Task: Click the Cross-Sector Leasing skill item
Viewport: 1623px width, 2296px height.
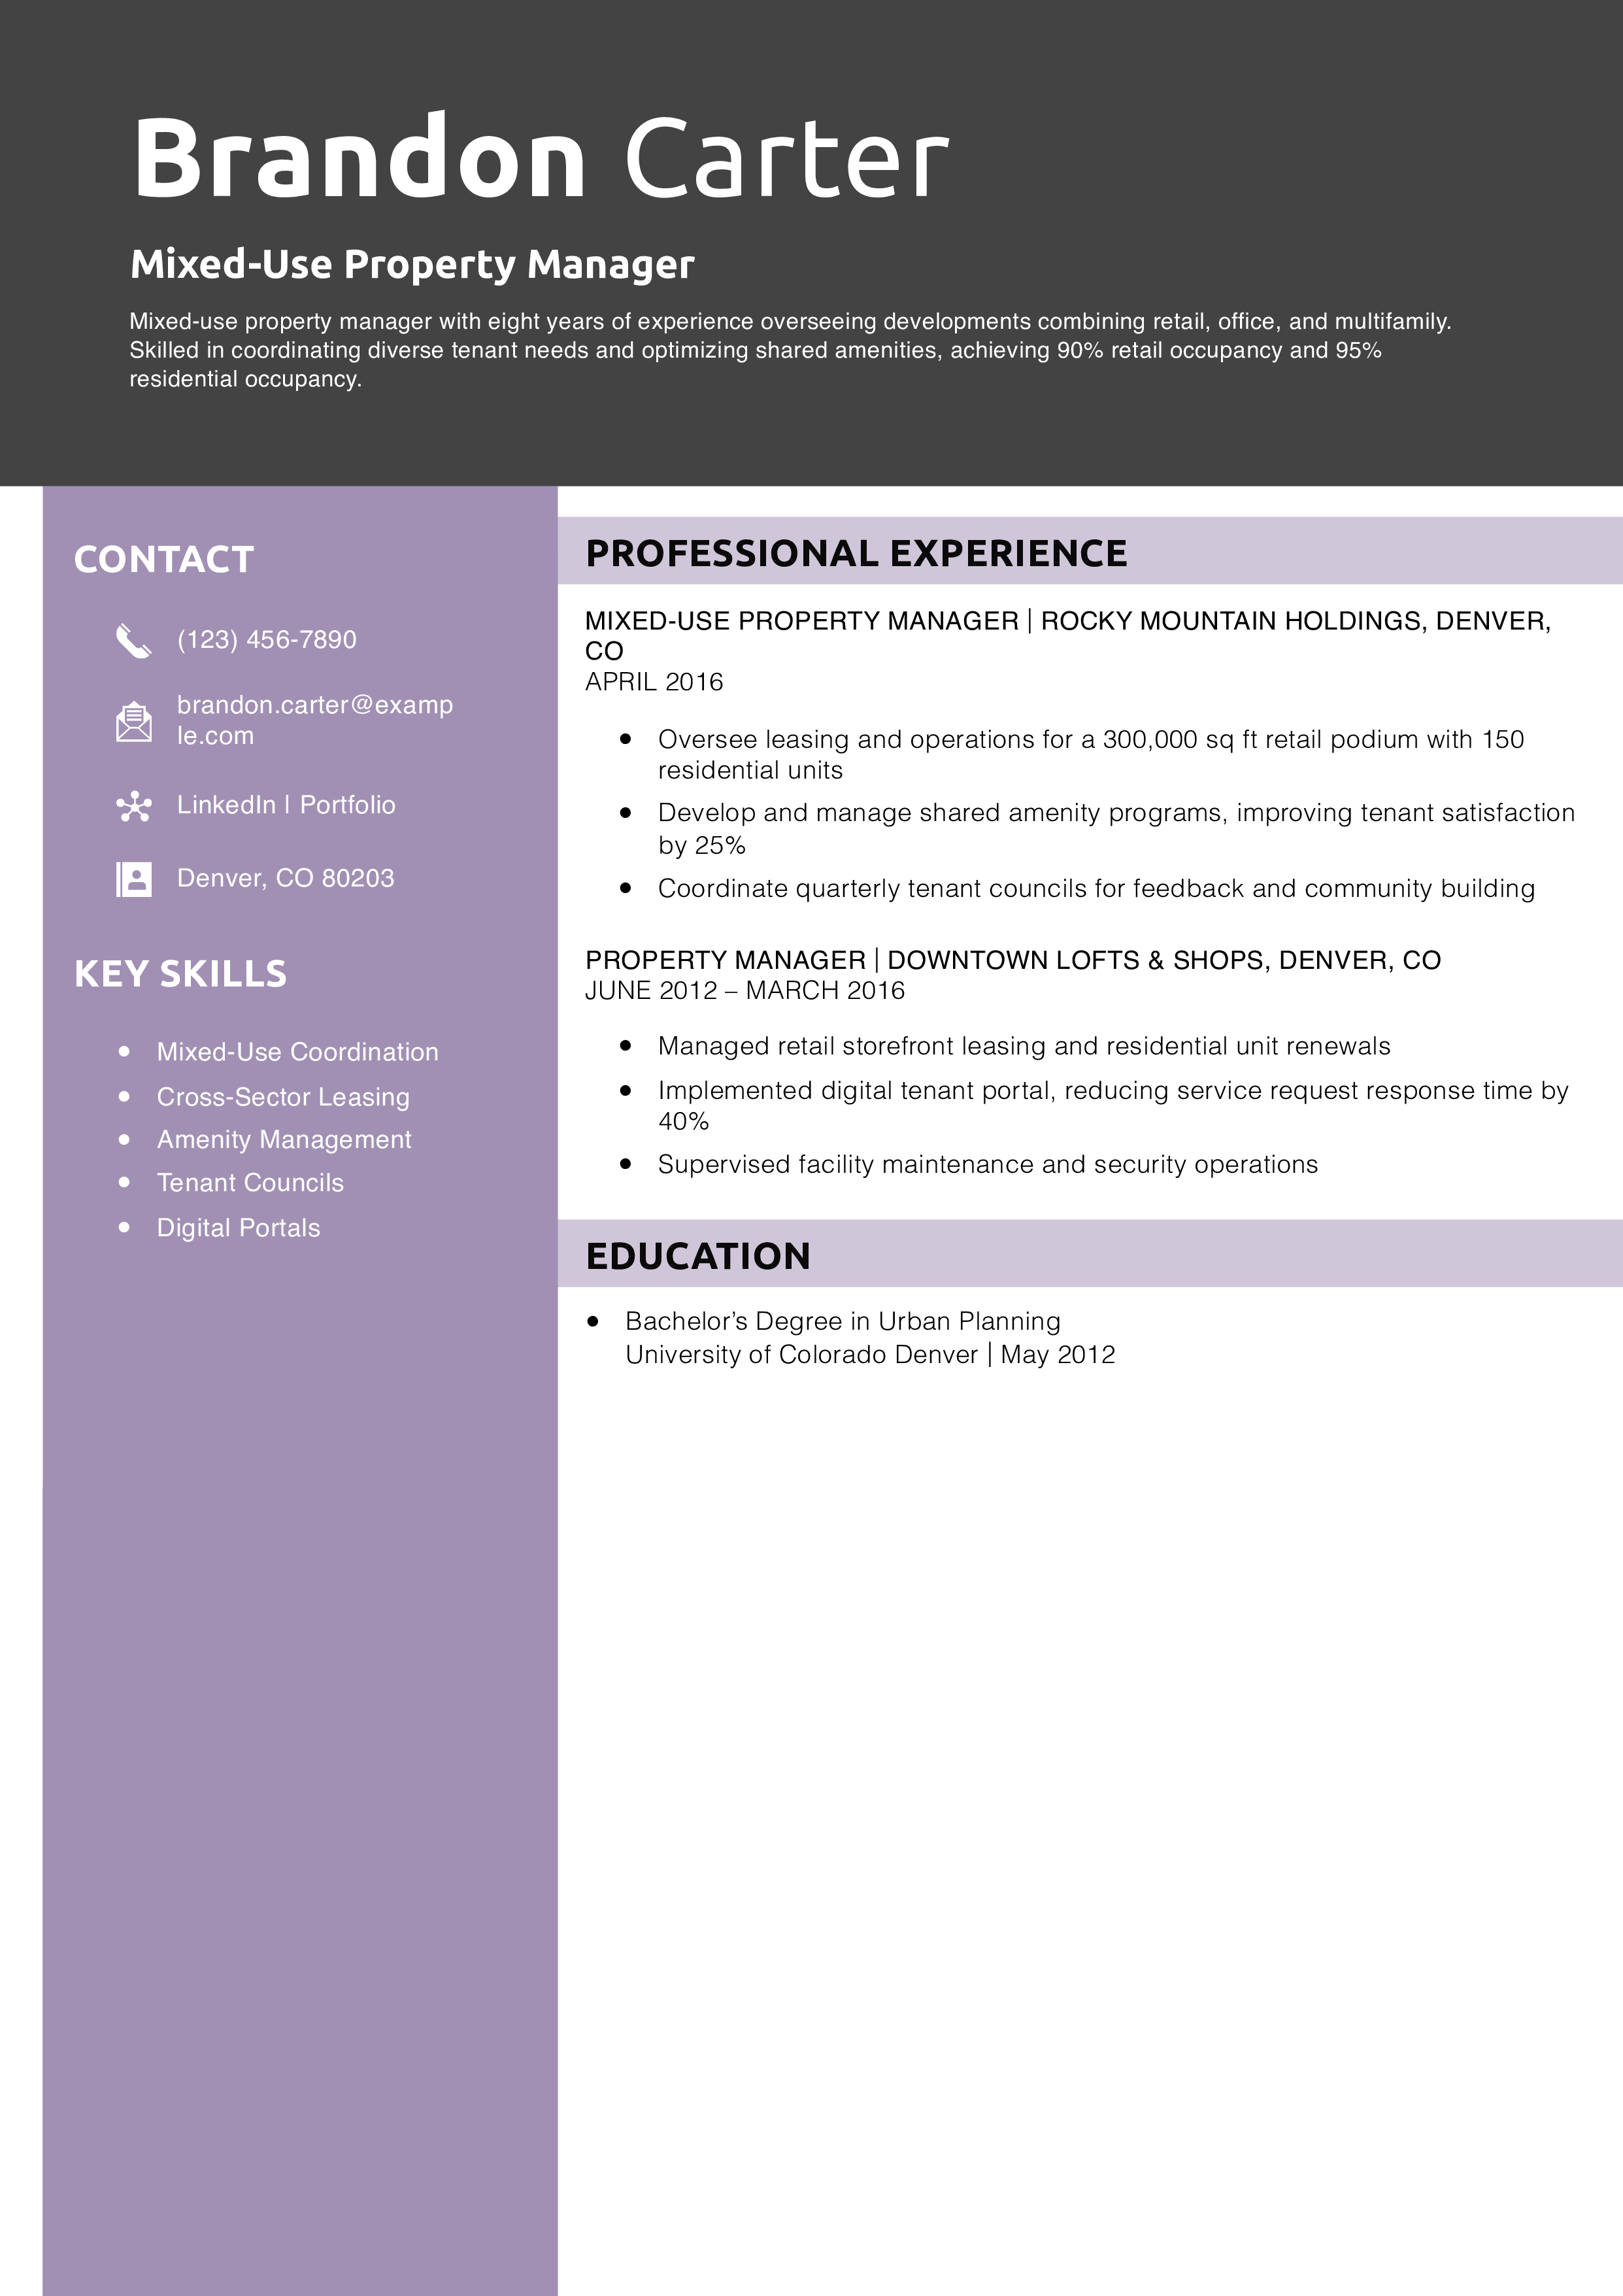Action: coord(283,1097)
